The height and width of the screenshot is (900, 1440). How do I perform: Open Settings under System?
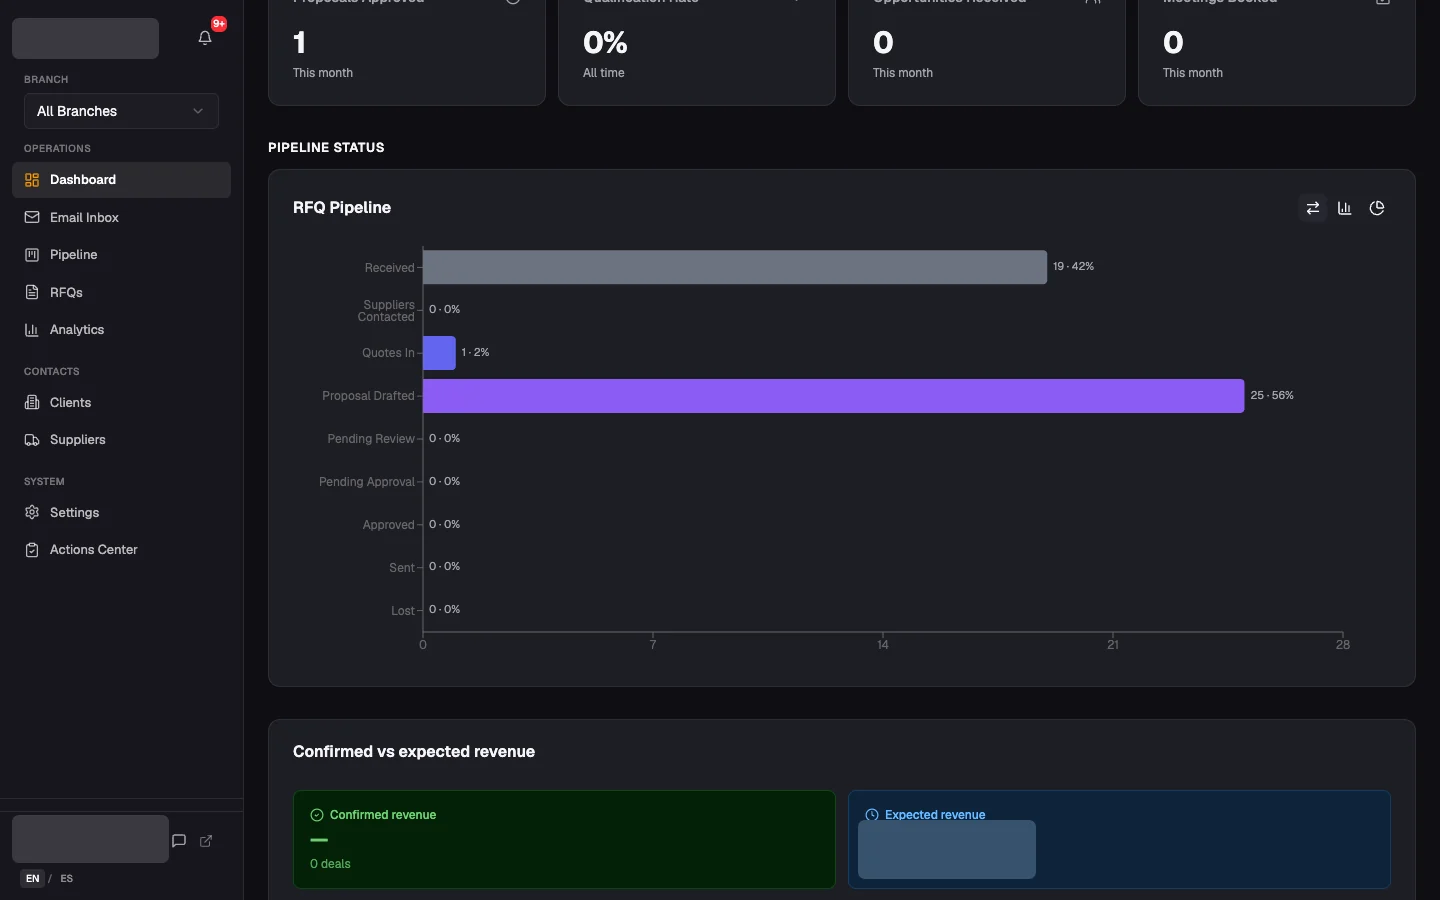tap(121, 512)
